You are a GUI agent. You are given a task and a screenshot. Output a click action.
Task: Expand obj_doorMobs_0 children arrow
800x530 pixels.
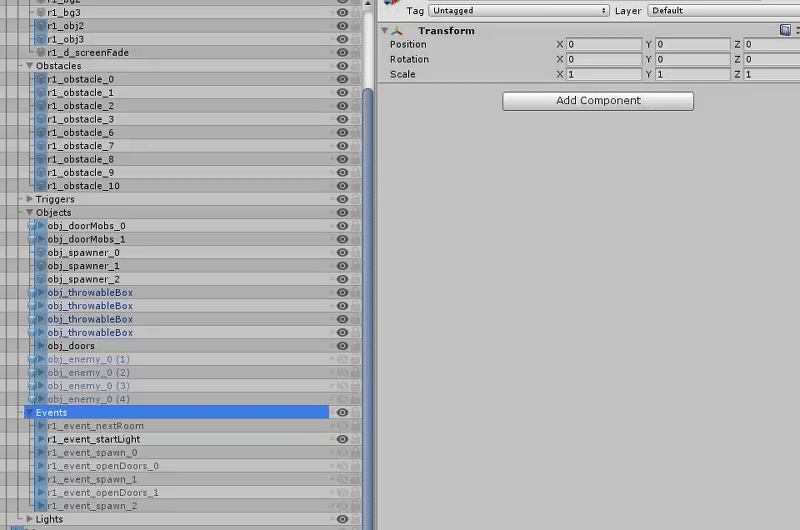point(41,225)
